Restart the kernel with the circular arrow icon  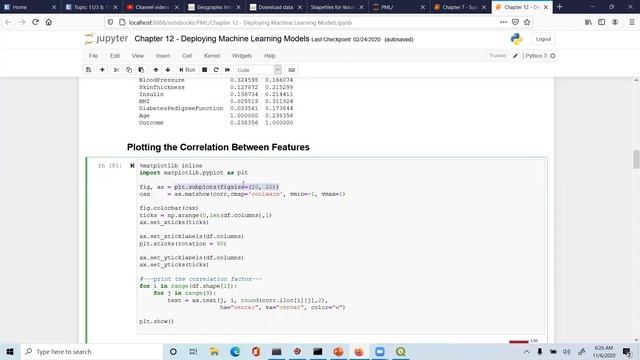(216, 70)
